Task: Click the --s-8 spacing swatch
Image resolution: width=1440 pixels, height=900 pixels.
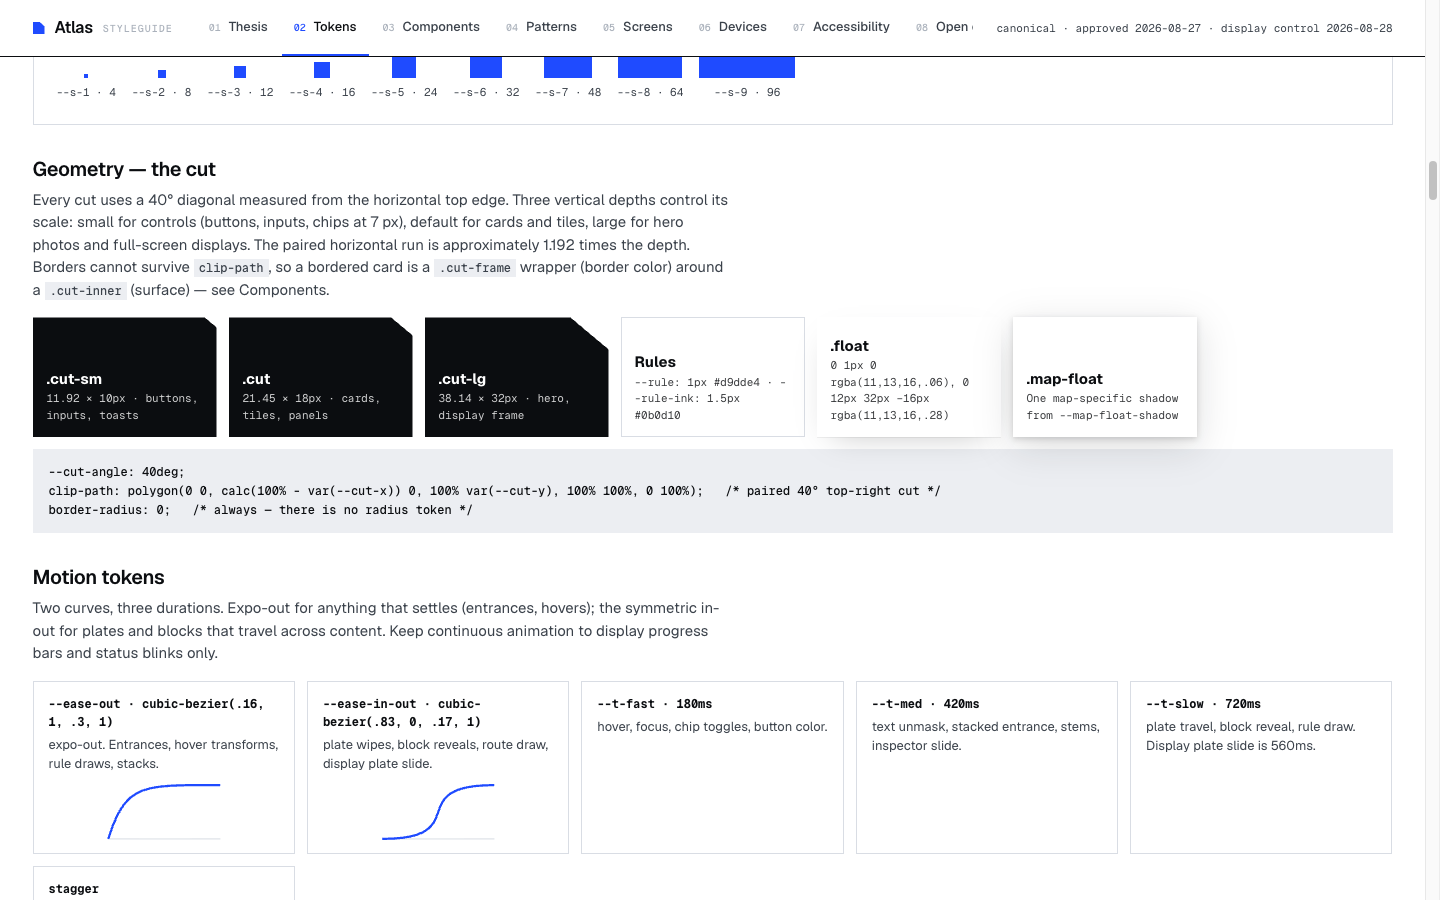Action: click(650, 67)
